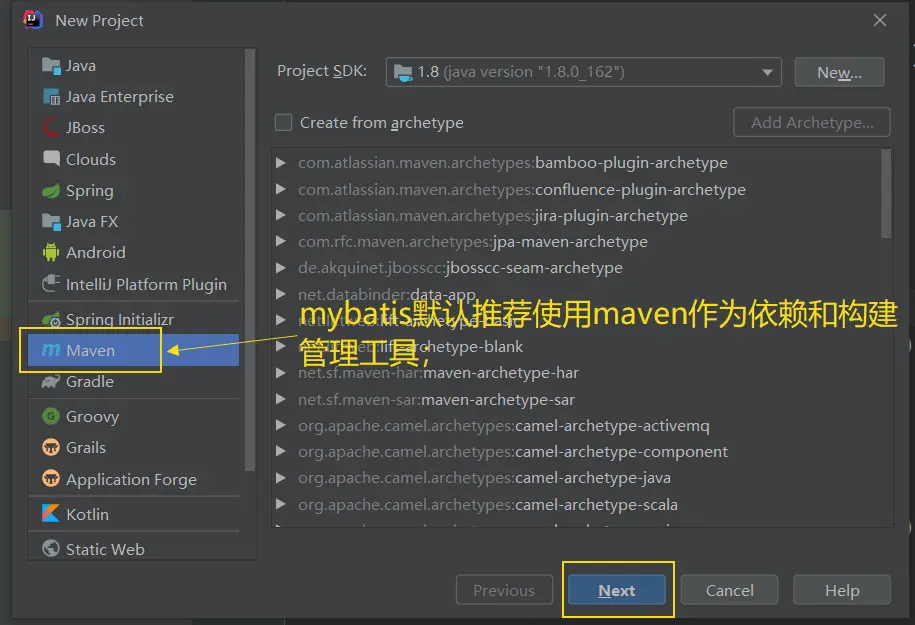This screenshot has width=915, height=625.
Task: Select the Java FX icon
Action: pos(51,222)
